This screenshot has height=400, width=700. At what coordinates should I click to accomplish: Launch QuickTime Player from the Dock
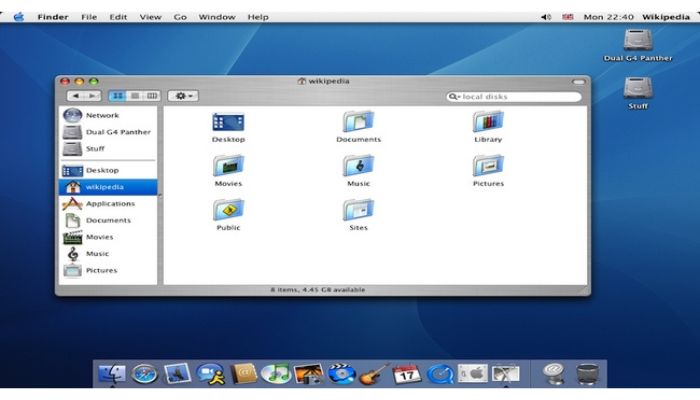440,374
